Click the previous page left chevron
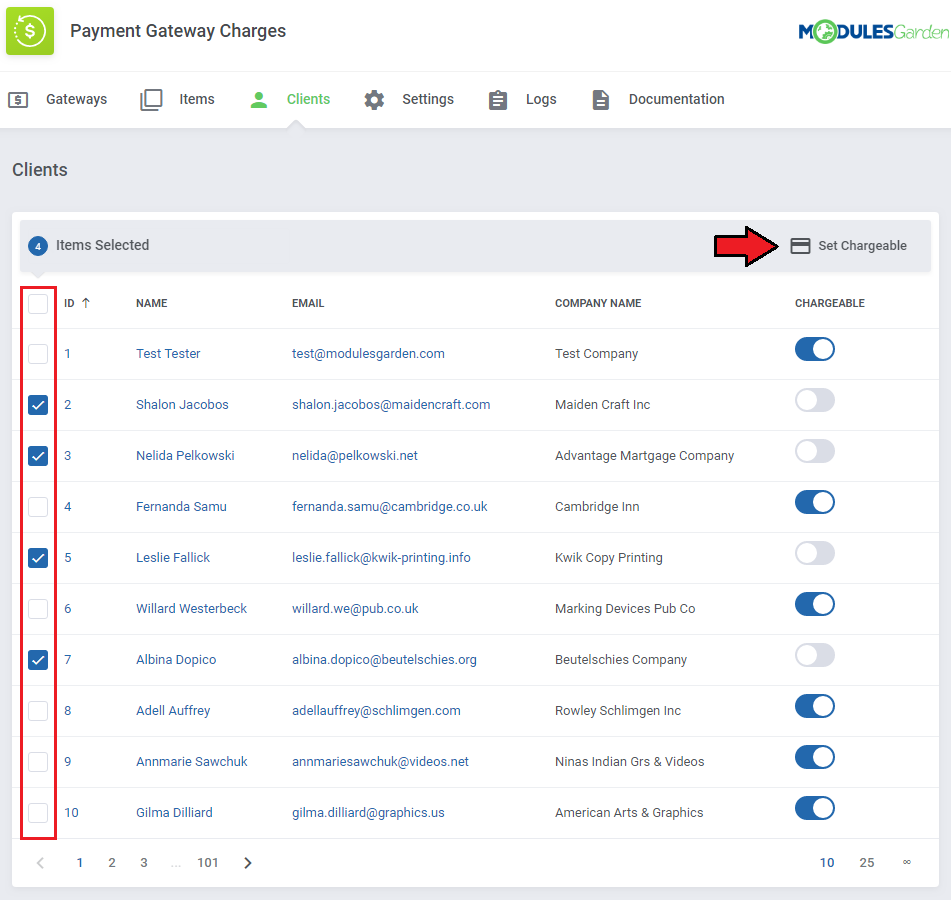This screenshot has width=951, height=900. click(x=40, y=862)
